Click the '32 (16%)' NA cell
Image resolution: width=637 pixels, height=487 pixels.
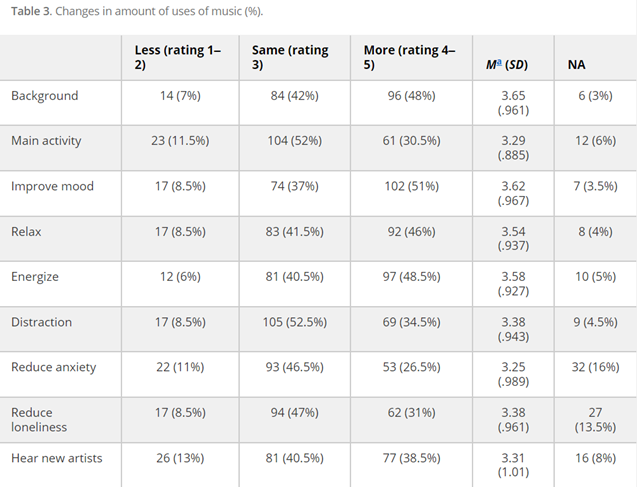pyautogui.click(x=595, y=368)
